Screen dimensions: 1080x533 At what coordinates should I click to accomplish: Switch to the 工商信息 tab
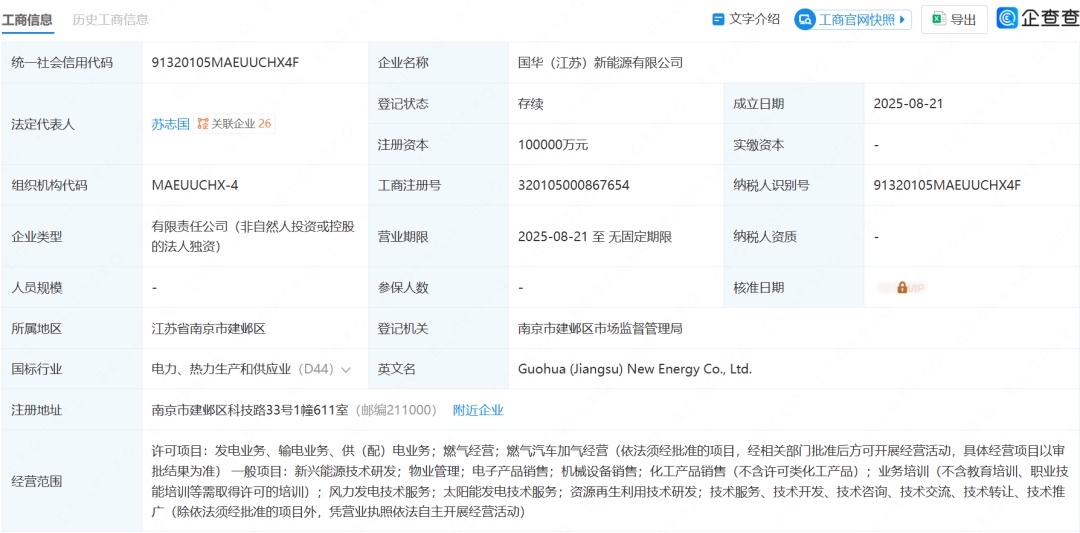[27, 19]
